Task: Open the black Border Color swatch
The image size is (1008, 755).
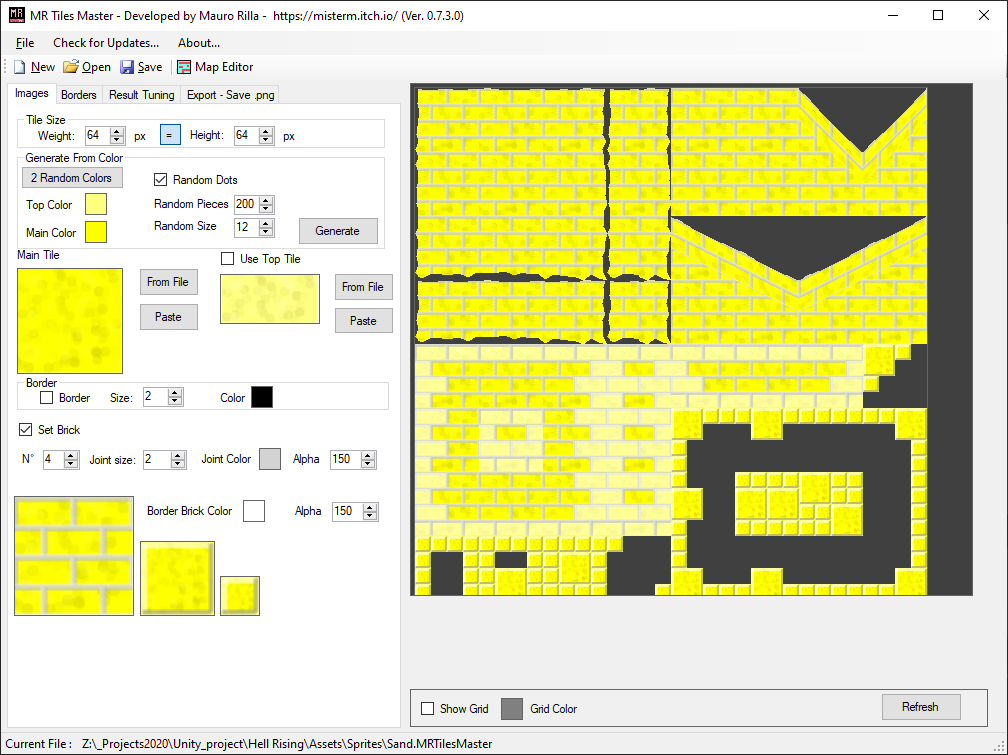Action: coord(262,397)
